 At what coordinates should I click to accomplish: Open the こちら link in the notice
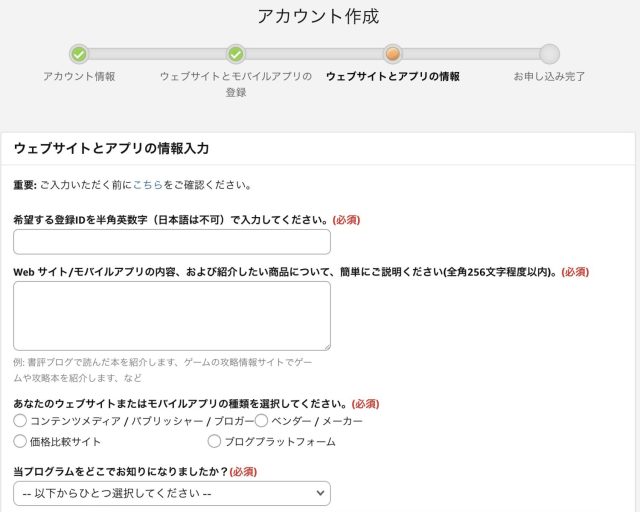pos(147,185)
